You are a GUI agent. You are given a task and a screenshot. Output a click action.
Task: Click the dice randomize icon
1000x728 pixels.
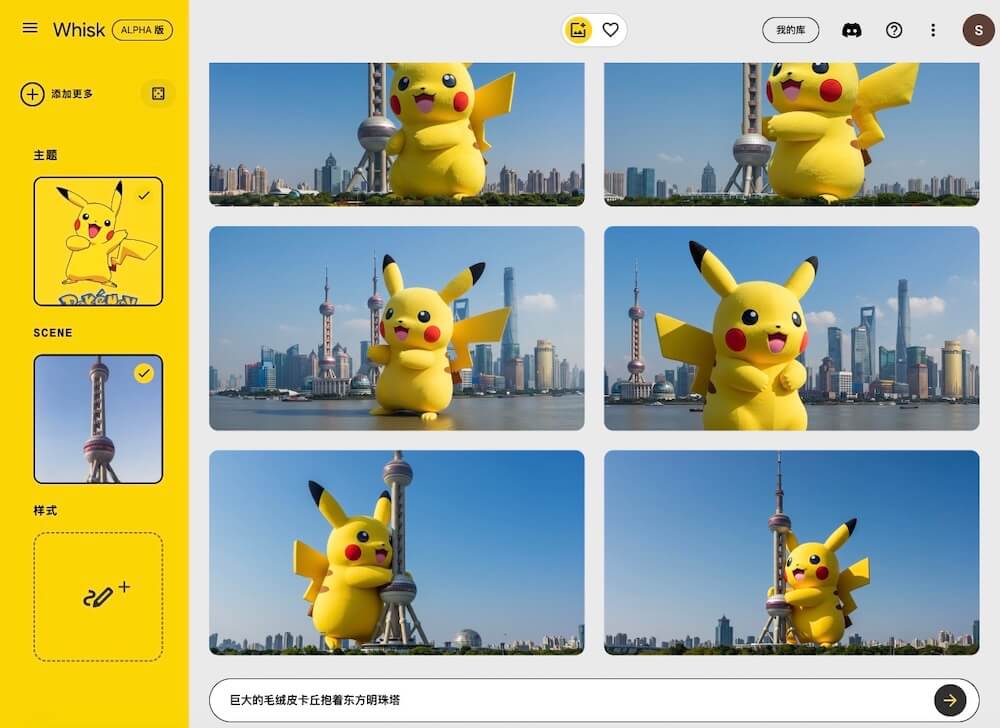click(158, 94)
